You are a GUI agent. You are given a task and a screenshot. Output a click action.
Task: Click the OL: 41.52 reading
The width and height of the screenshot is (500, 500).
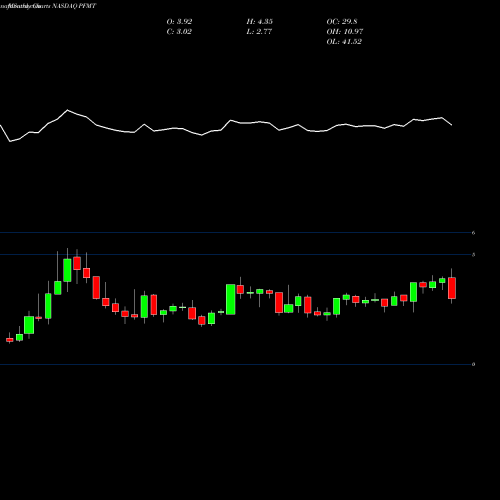[x=344, y=42]
